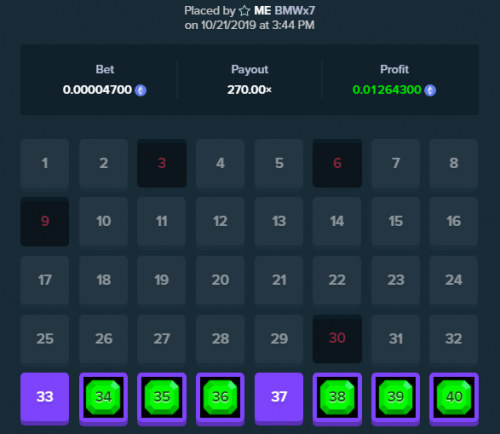Tap tile 13

[x=279, y=221]
